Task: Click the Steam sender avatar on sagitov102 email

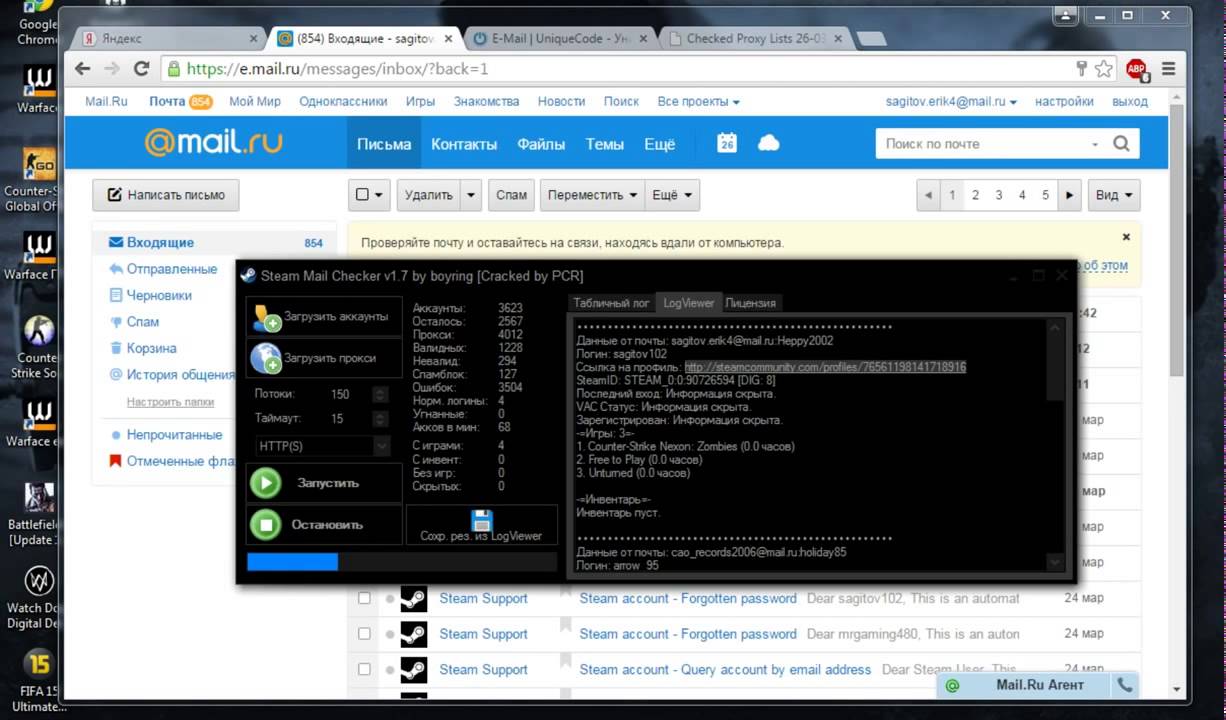Action: coord(414,598)
